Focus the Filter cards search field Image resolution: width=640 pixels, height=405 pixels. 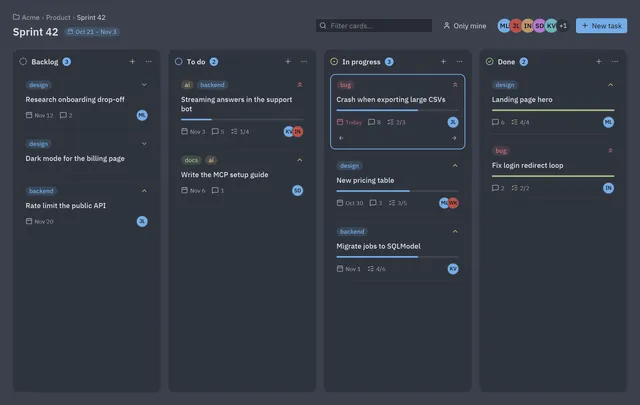(x=374, y=25)
